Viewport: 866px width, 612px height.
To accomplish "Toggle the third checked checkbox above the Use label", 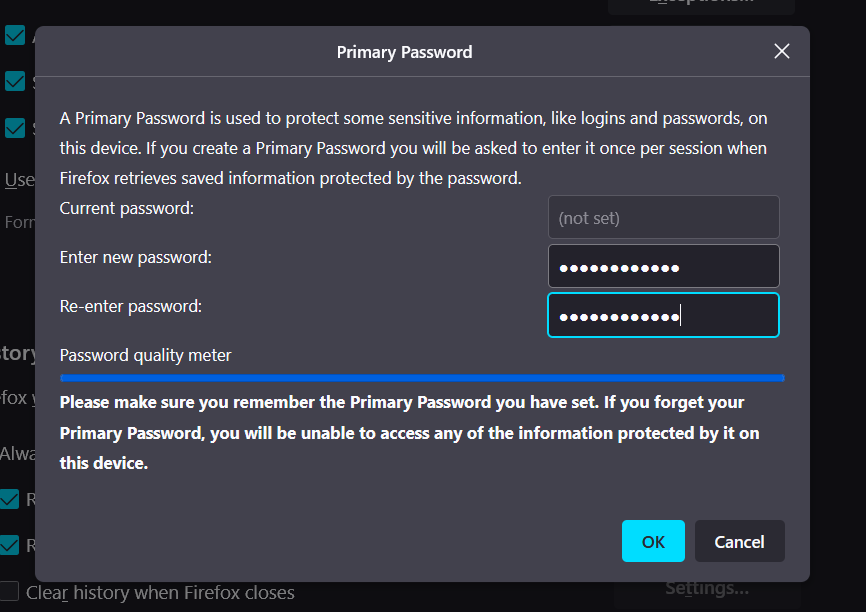I will pos(15,127).
